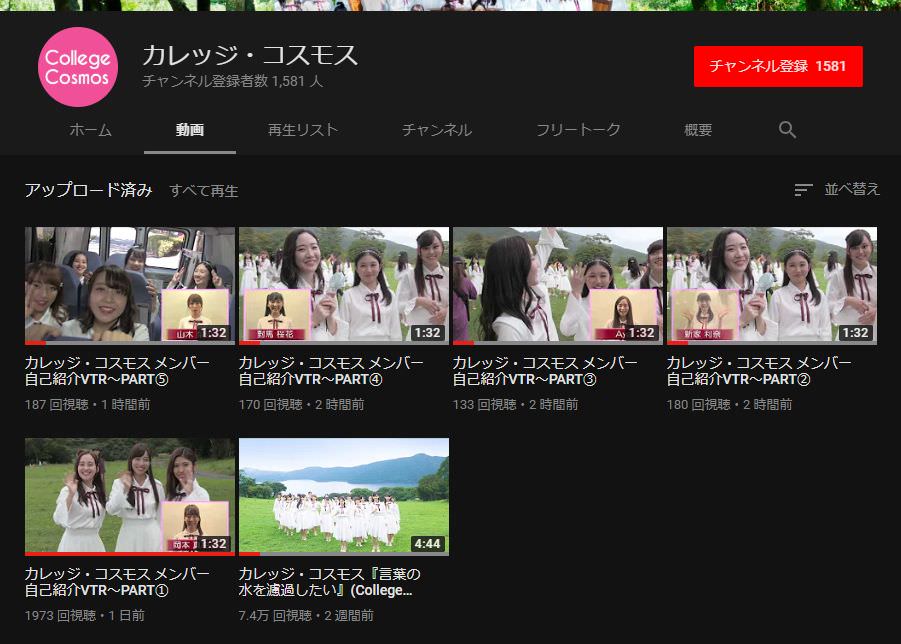Click title 自己紹介VTR～PART③
Image resolution: width=901 pixels, height=644 pixels.
tap(545, 371)
